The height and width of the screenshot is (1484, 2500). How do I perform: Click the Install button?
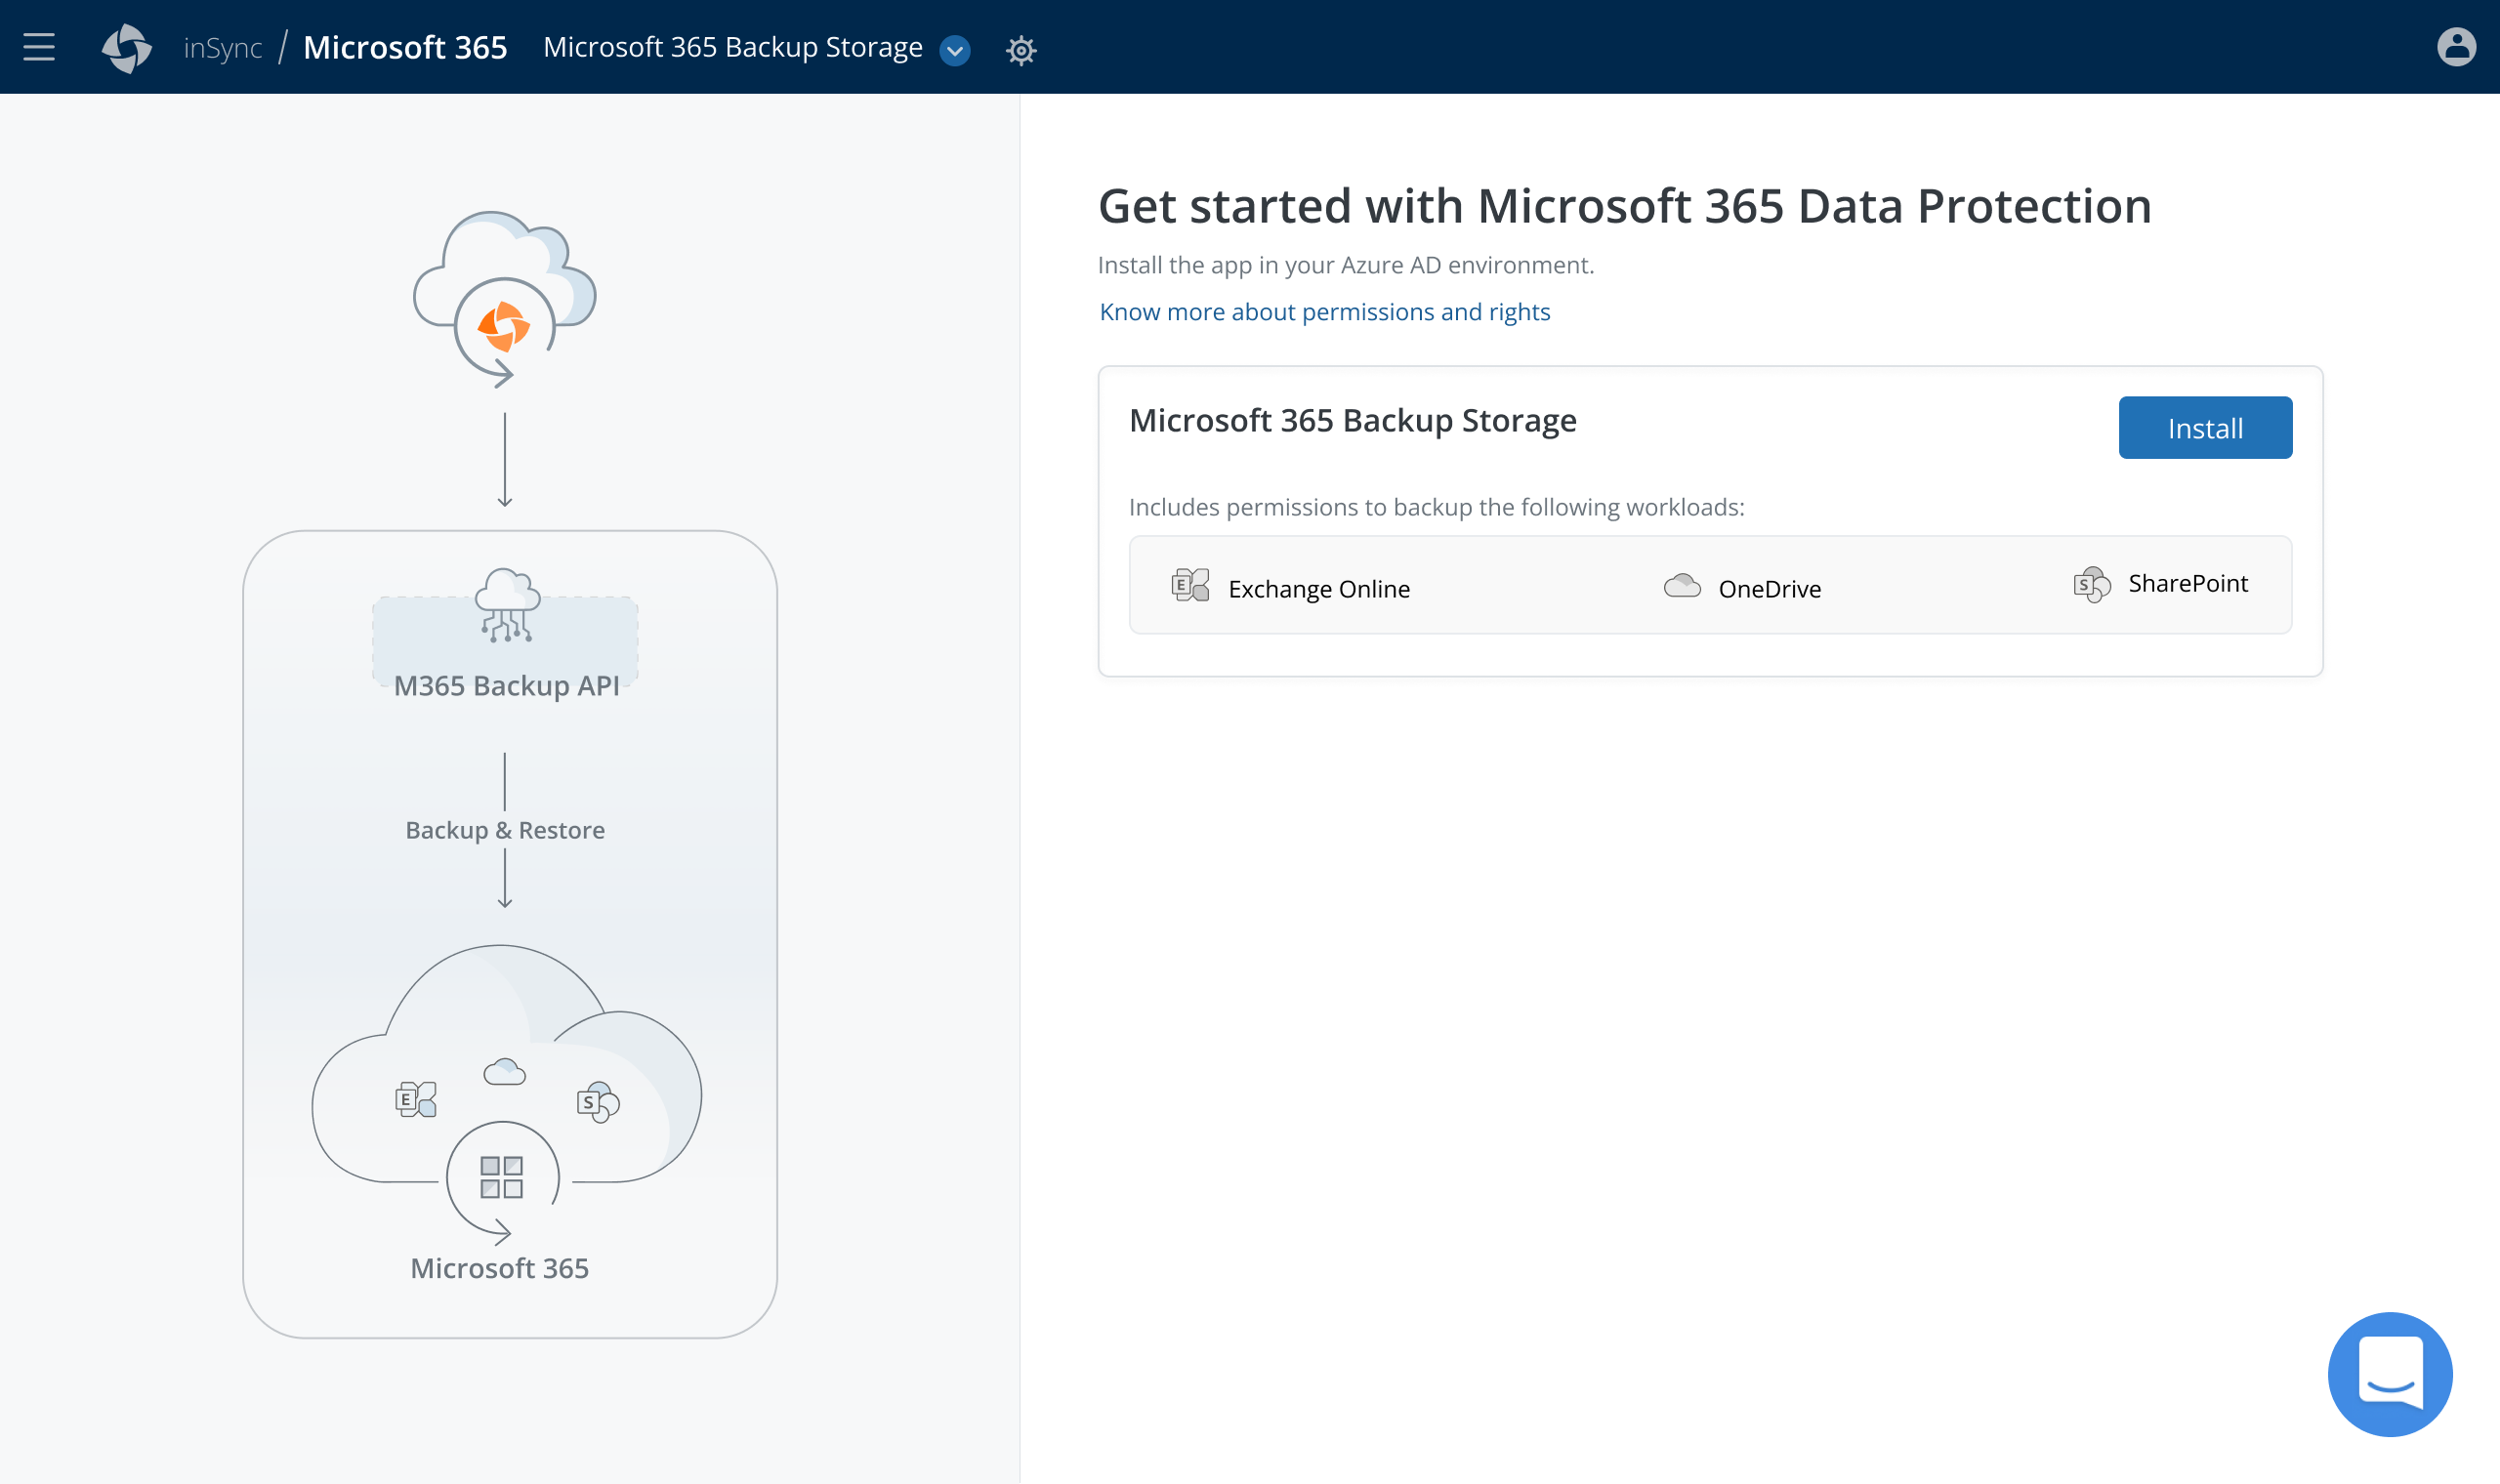[x=2204, y=428]
